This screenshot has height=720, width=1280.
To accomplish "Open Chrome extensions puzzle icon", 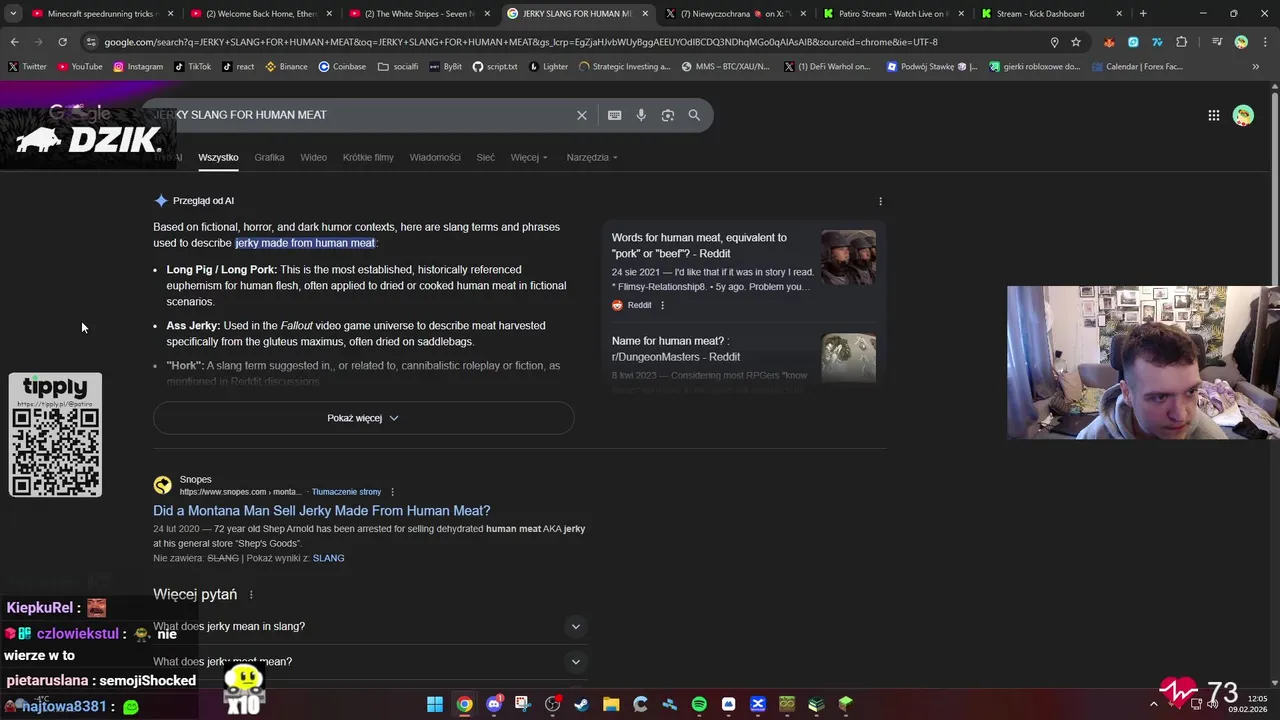I will pyautogui.click(x=1182, y=42).
